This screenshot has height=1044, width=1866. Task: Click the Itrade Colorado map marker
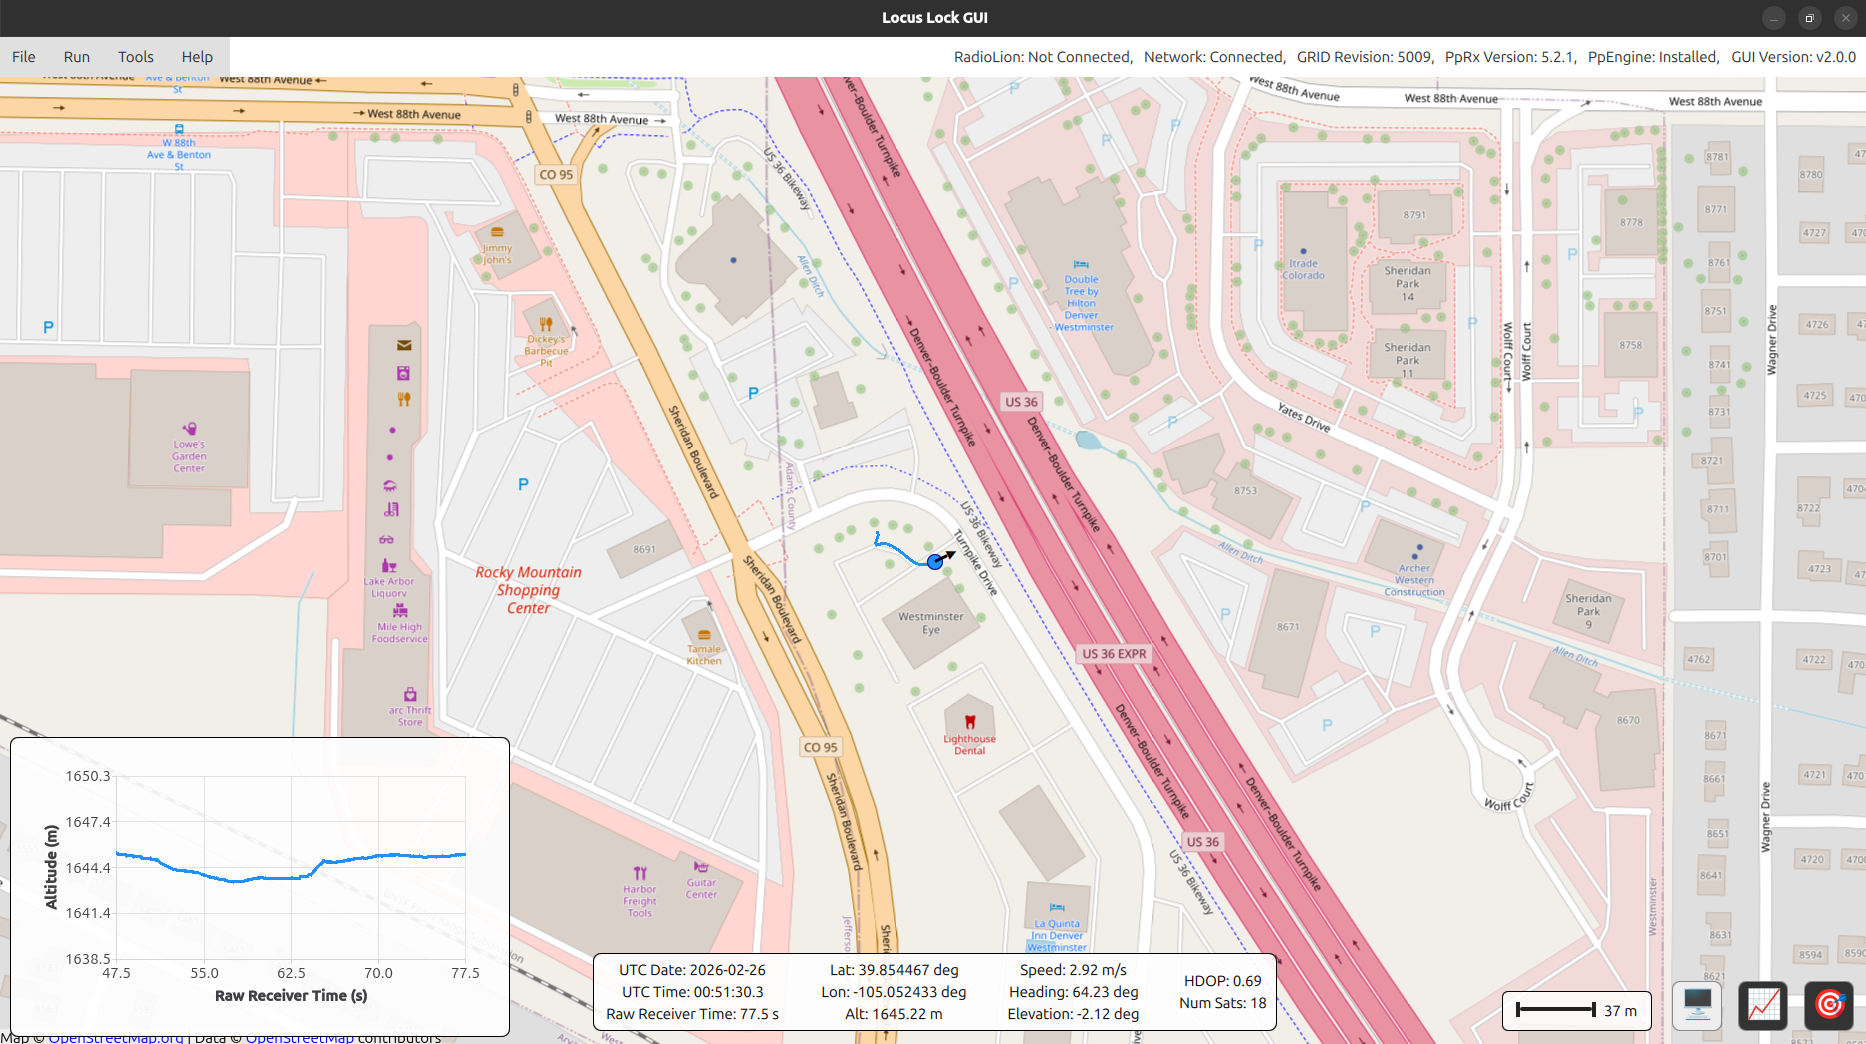pos(1303,251)
